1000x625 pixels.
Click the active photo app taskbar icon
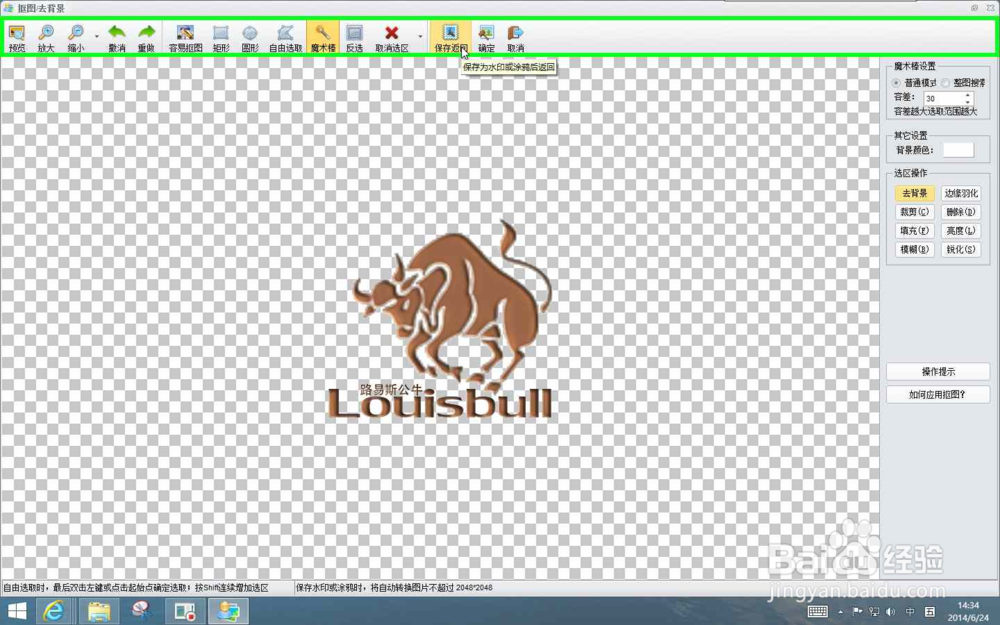[x=228, y=612]
